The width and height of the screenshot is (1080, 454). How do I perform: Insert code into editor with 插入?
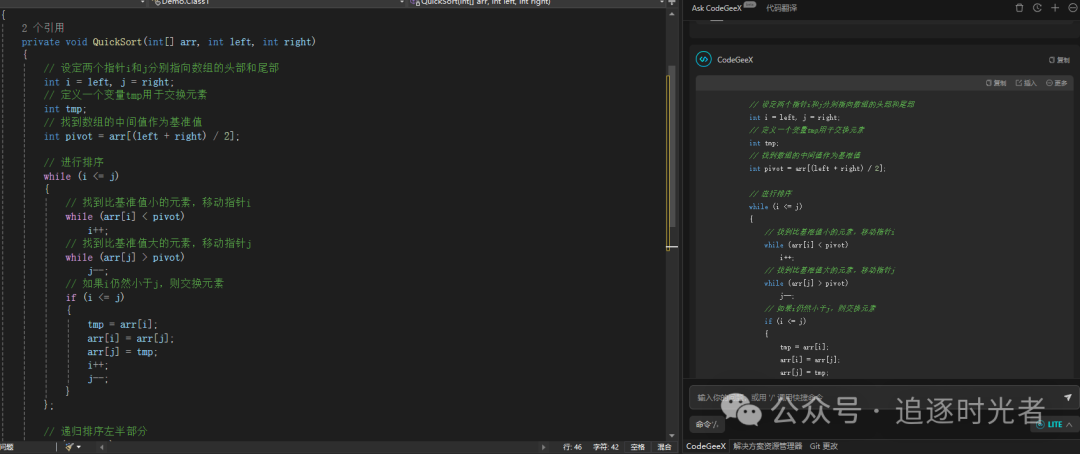(x=1025, y=83)
